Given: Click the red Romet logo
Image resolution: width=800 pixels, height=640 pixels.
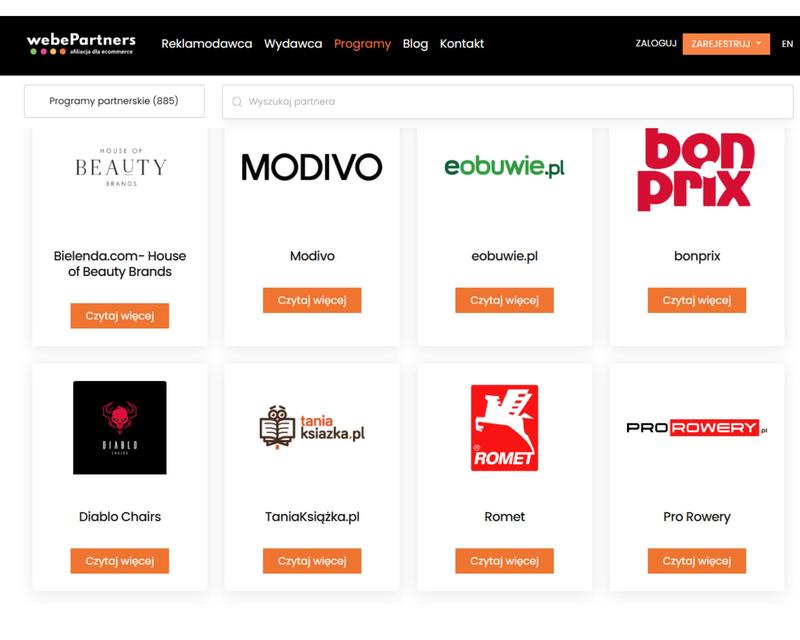Looking at the screenshot, I should pos(504,428).
